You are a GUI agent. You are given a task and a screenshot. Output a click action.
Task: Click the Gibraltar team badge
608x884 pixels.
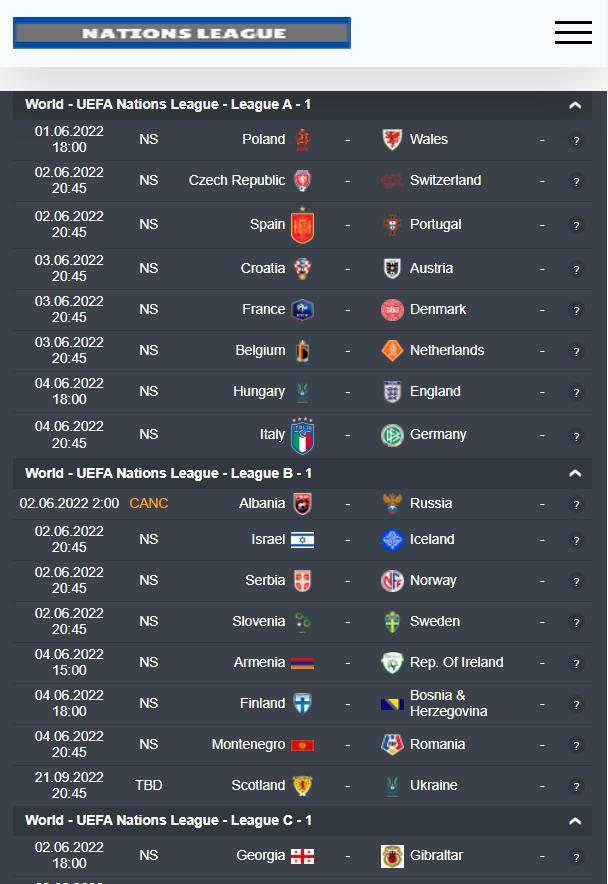point(392,855)
